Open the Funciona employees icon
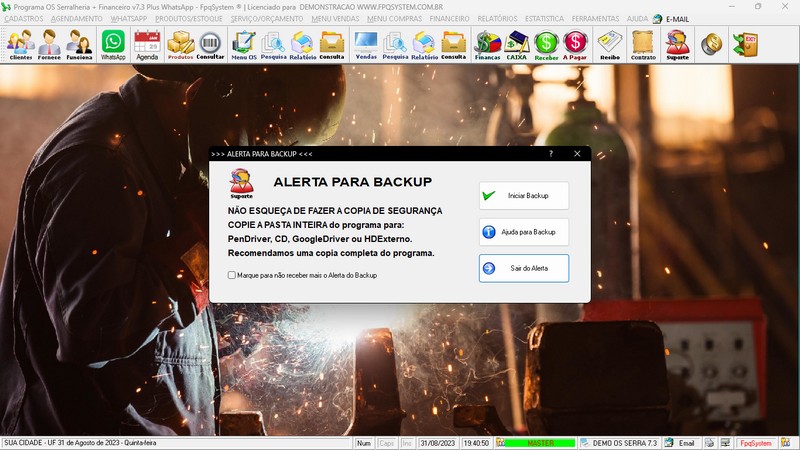 pos(80,44)
